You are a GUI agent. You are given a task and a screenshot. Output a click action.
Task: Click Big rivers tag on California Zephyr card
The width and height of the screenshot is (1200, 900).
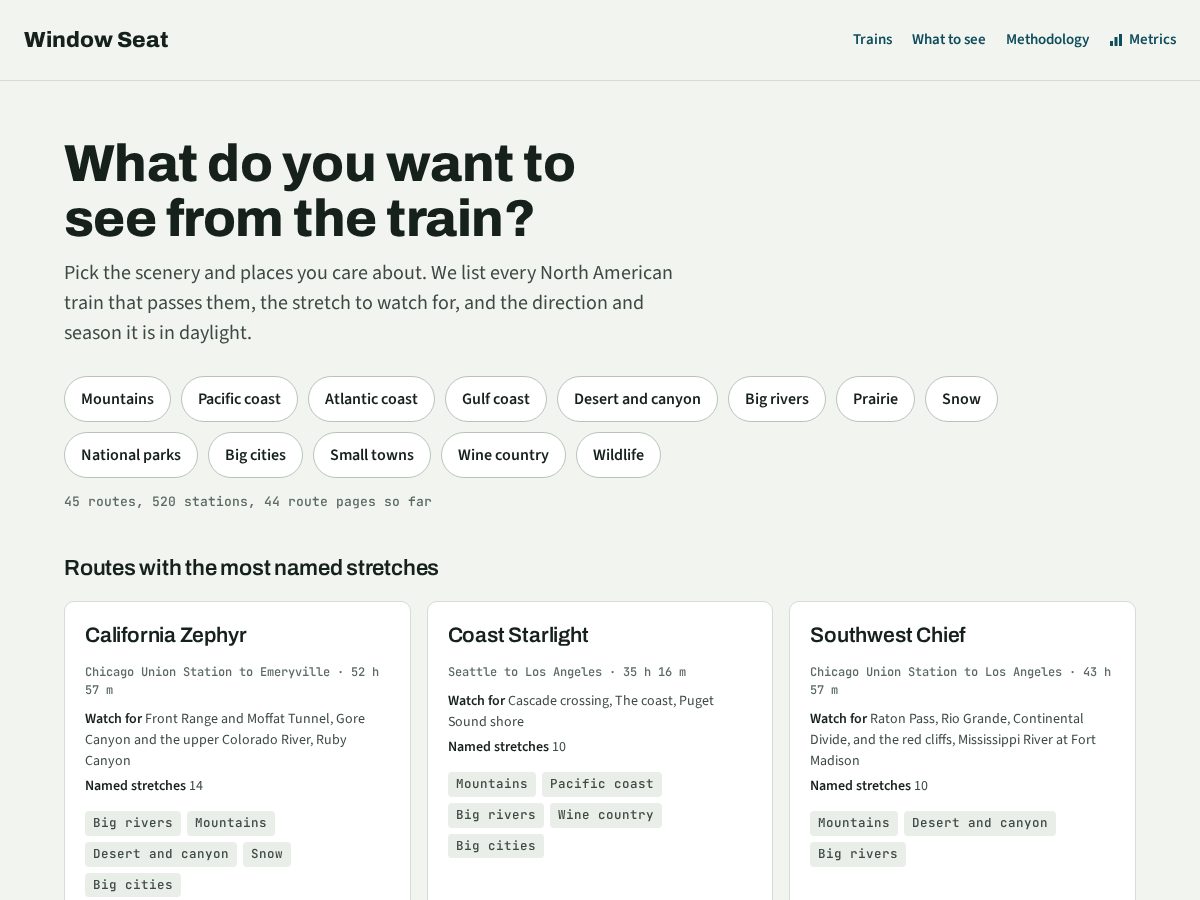pyautogui.click(x=133, y=823)
